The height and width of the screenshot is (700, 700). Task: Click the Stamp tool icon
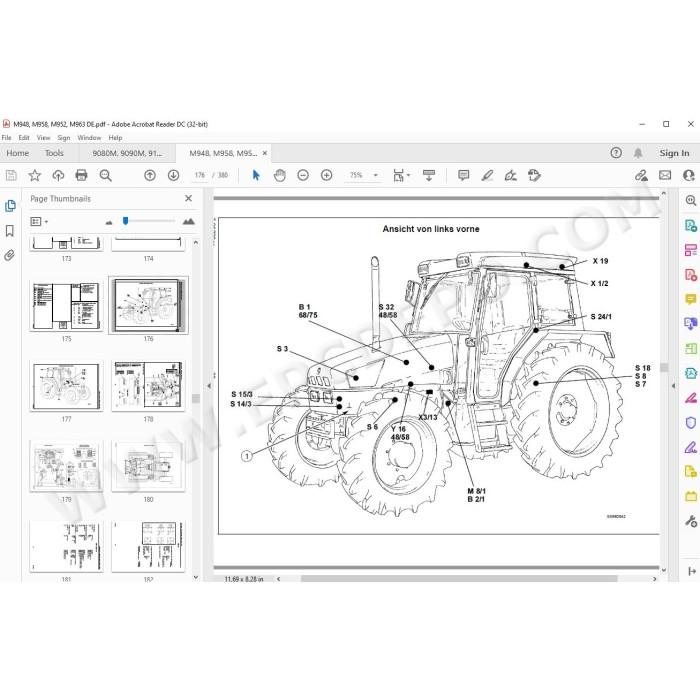click(534, 175)
